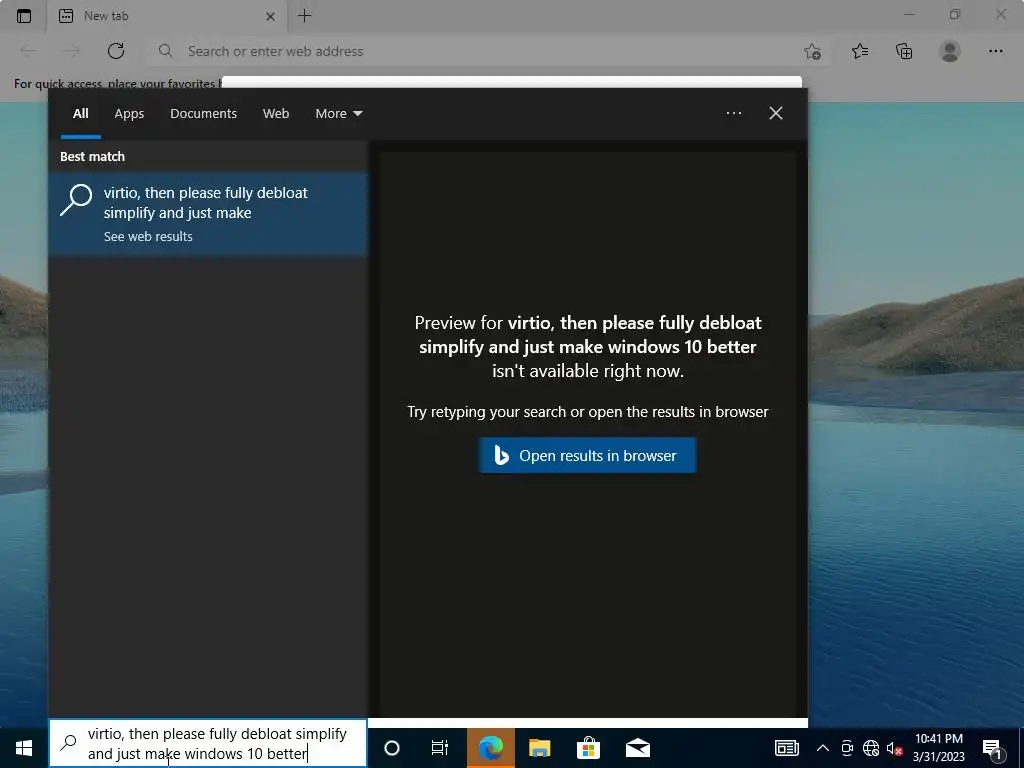Select the Apps search filter tab
Viewport: 1024px width, 768px height.
129,114
